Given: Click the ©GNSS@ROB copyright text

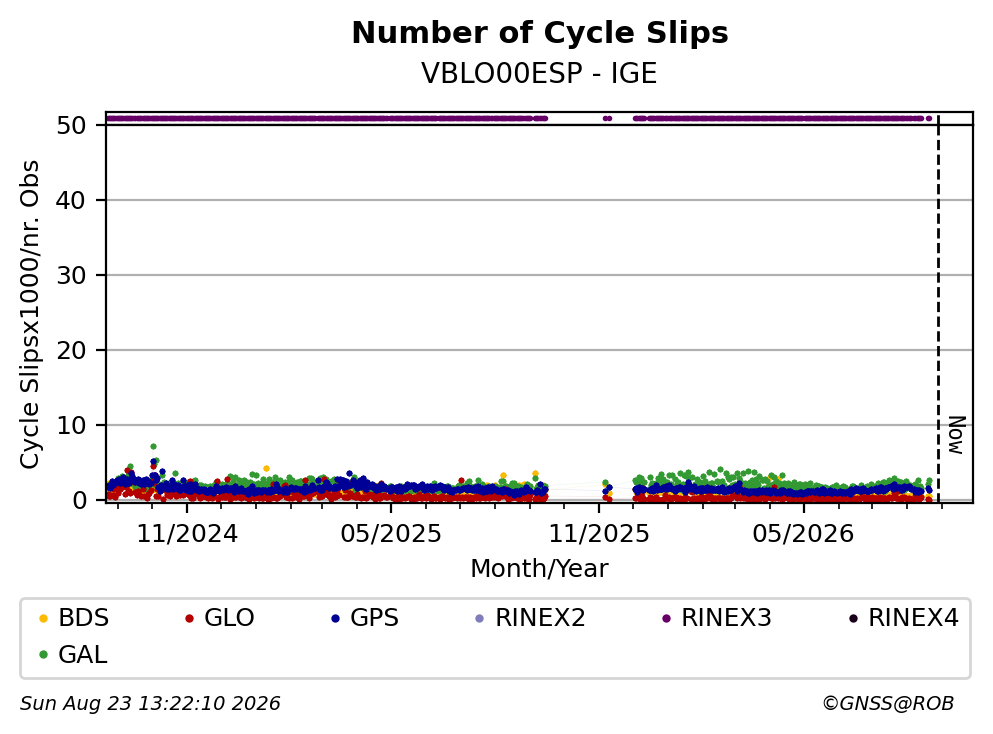Looking at the screenshot, I should (888, 704).
